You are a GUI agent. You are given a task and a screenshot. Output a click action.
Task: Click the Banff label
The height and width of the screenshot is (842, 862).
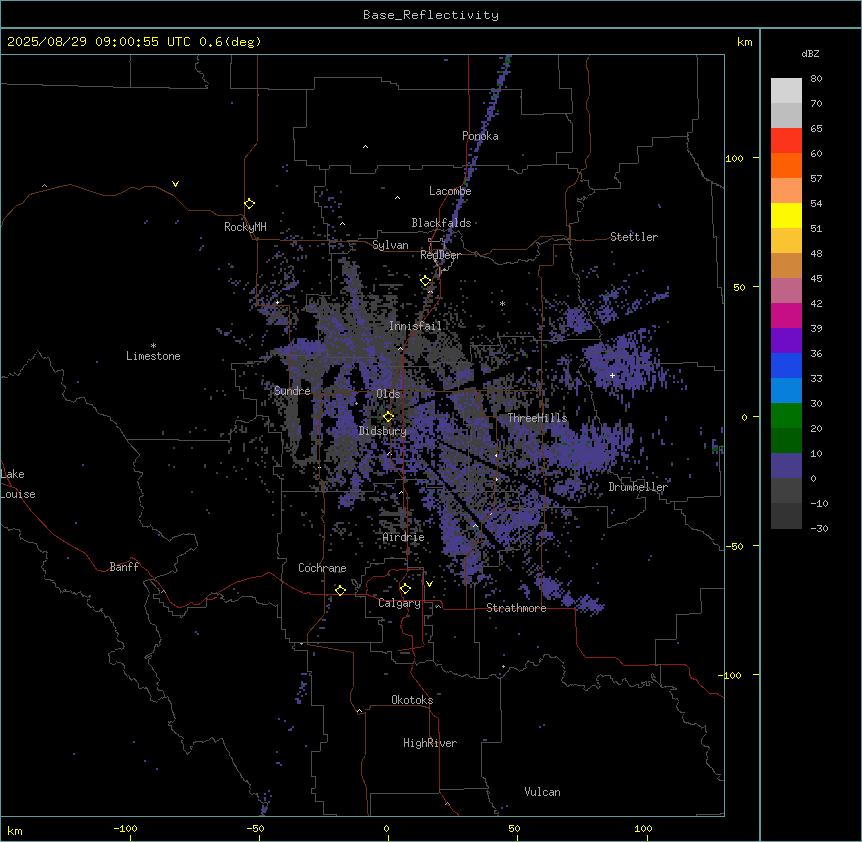pyautogui.click(x=124, y=567)
